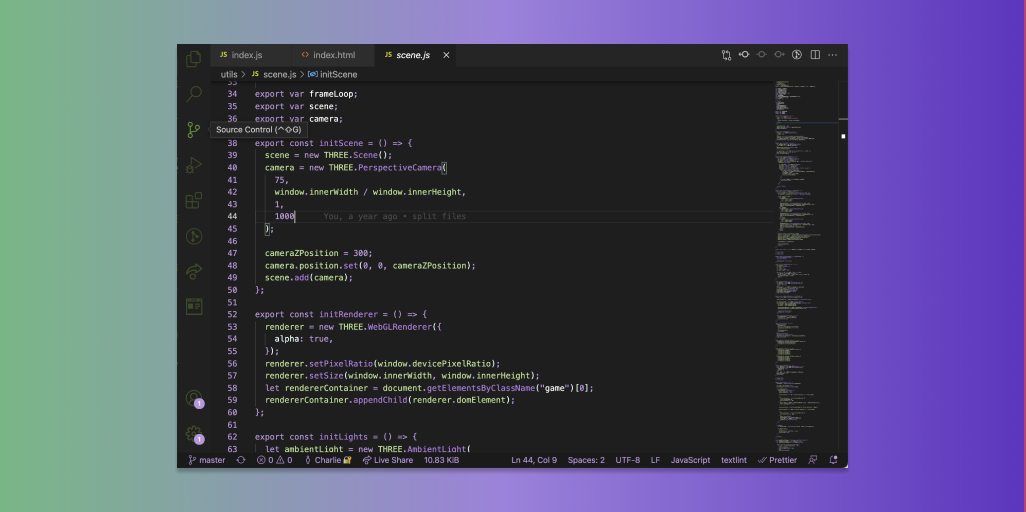Open the Manage gear icon
The width and height of the screenshot is (1026, 512).
click(194, 433)
